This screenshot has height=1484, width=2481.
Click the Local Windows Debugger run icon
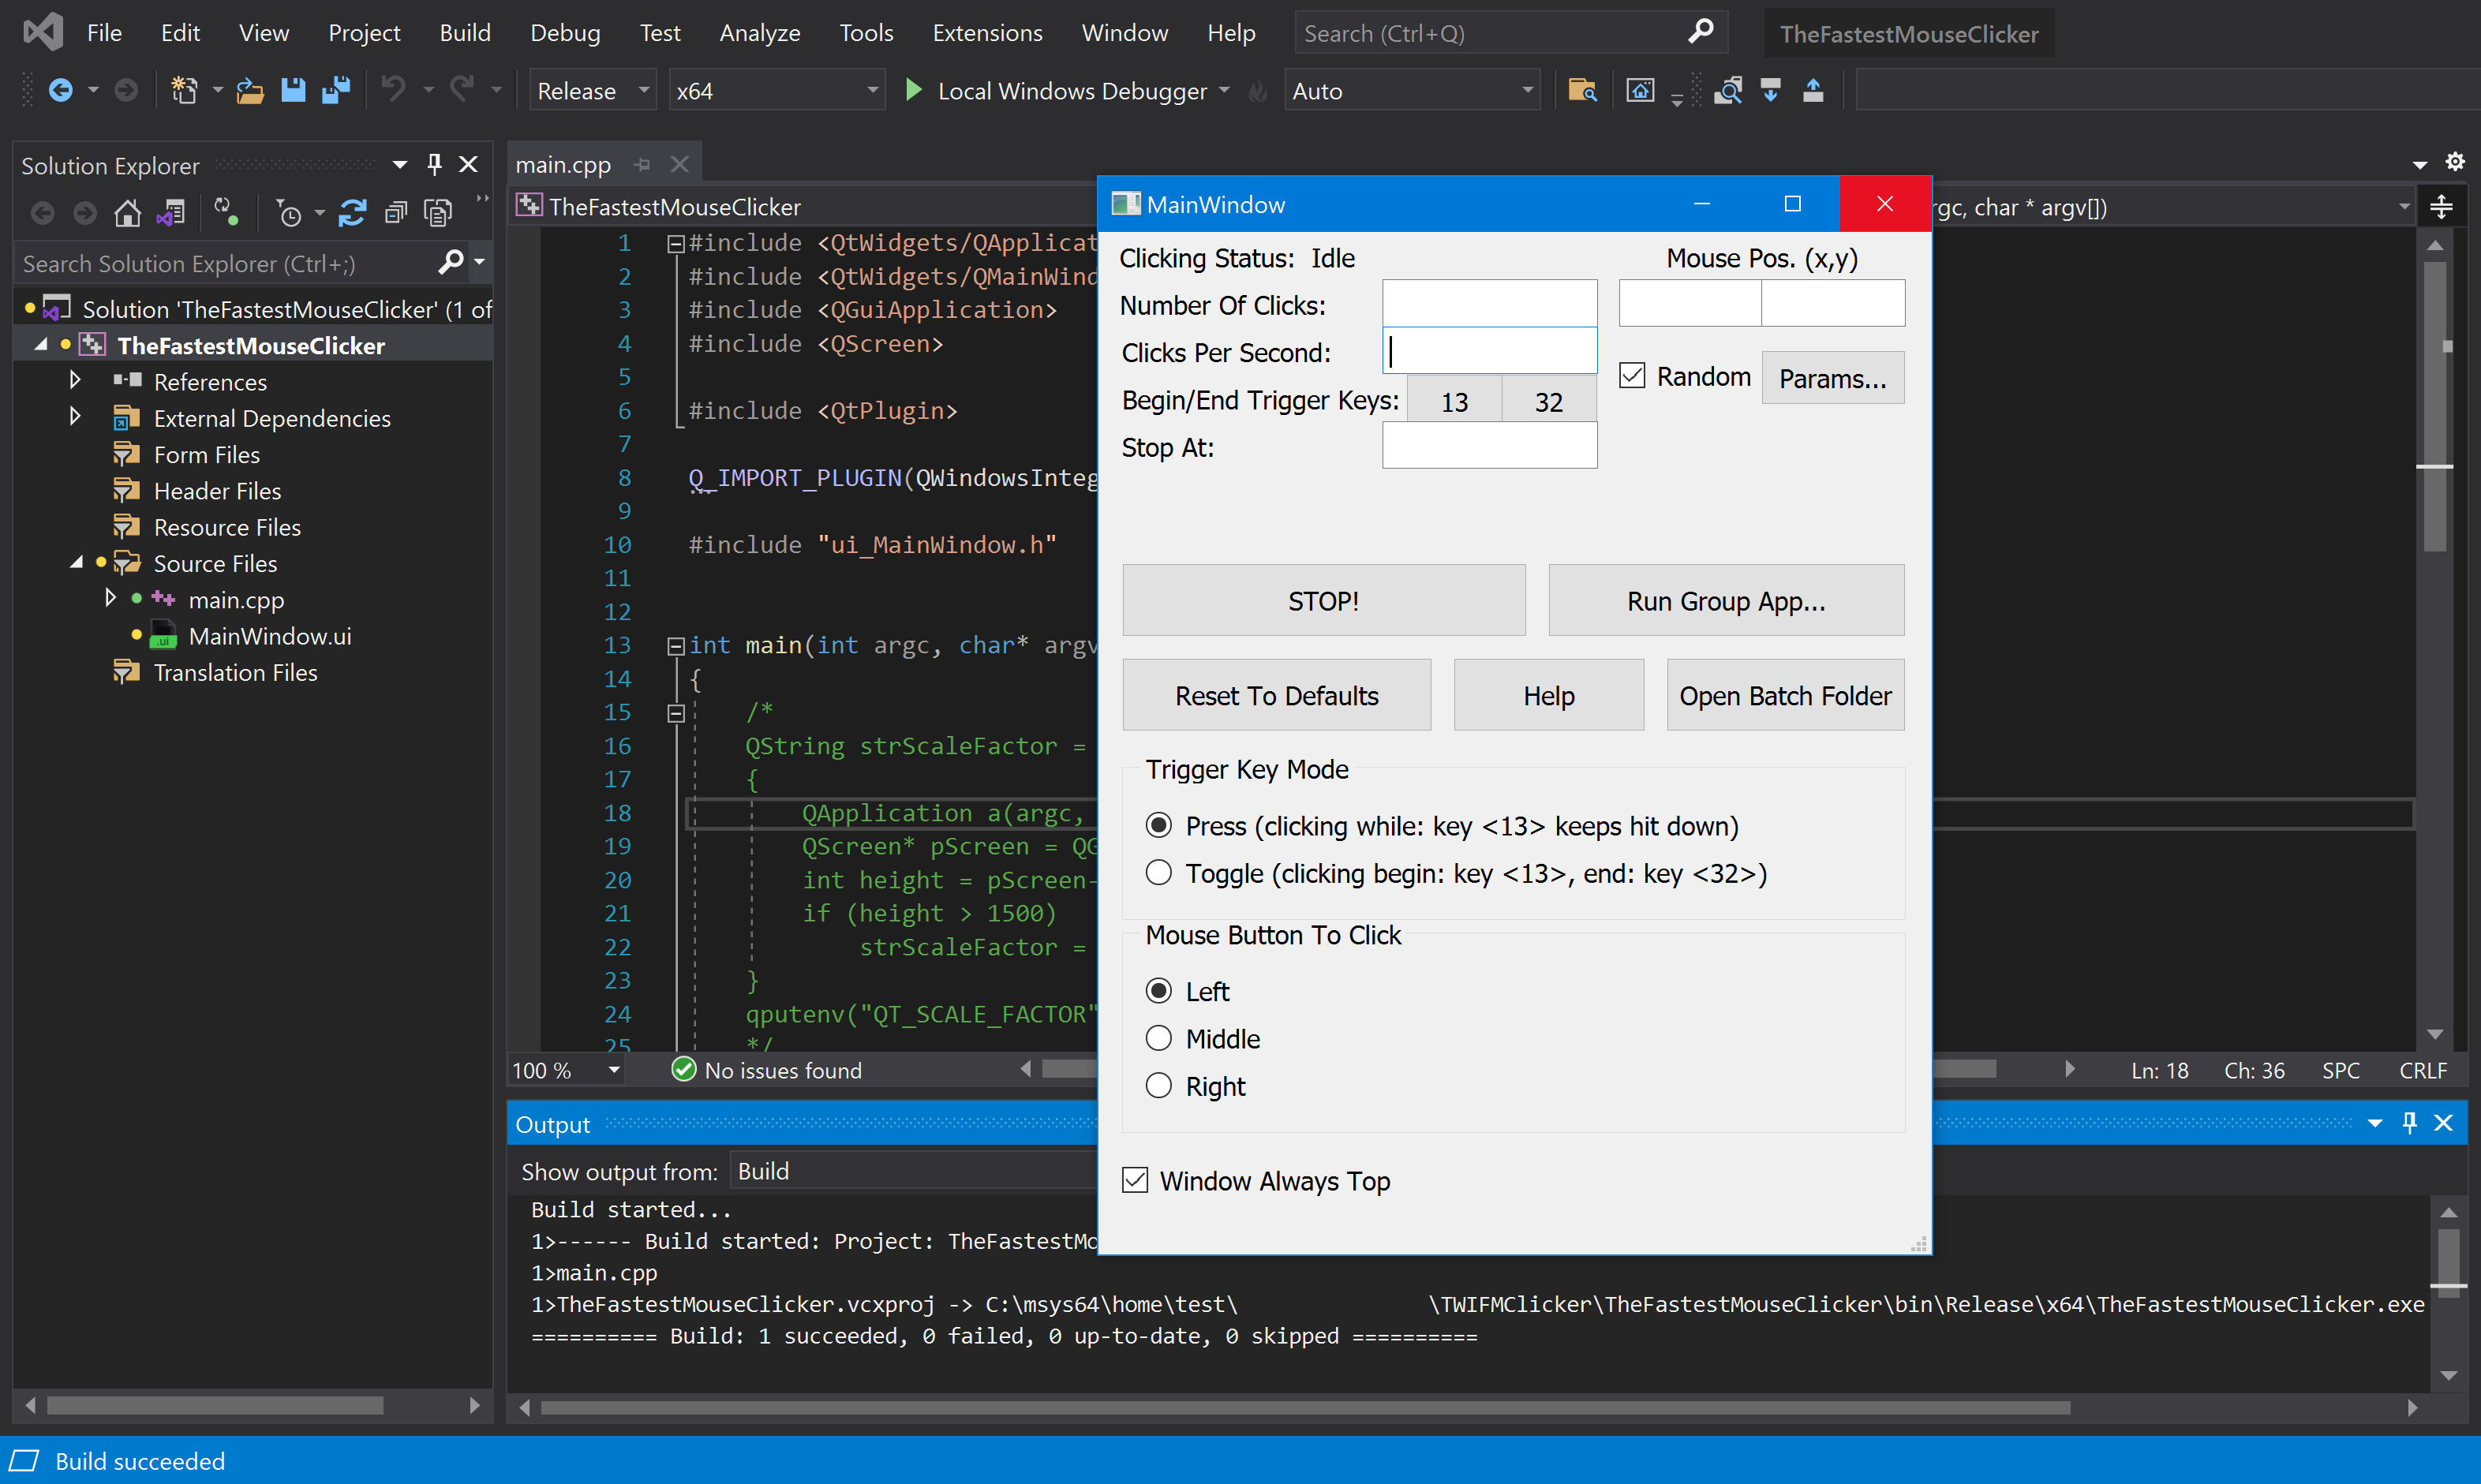(x=910, y=92)
